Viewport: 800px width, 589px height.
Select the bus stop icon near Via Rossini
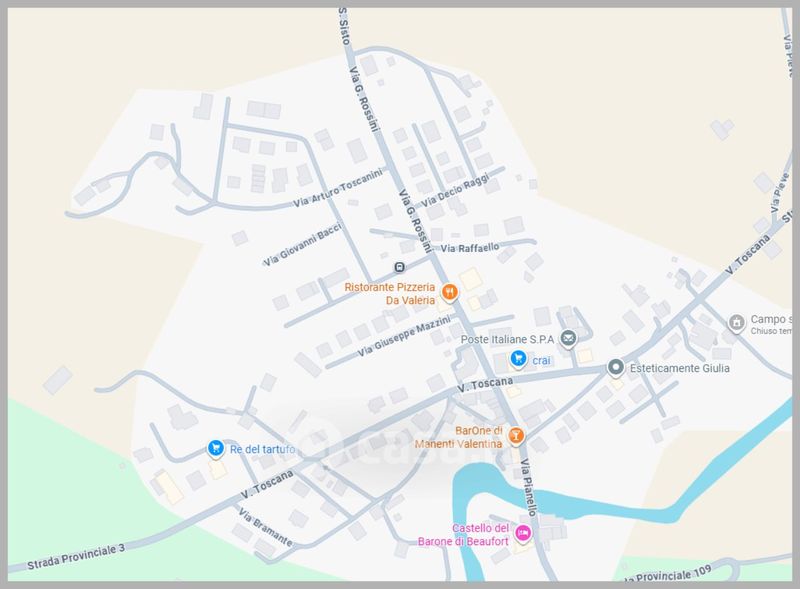399,267
